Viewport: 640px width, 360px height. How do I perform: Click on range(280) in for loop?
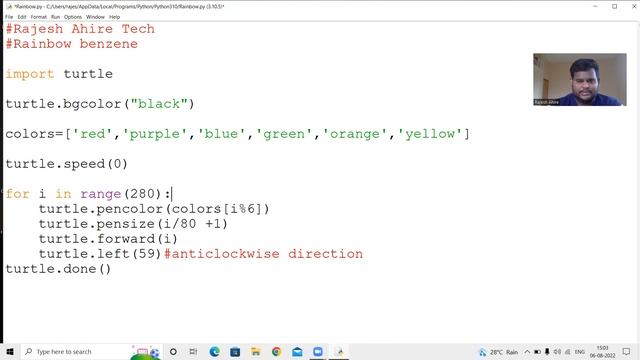tap(121, 194)
